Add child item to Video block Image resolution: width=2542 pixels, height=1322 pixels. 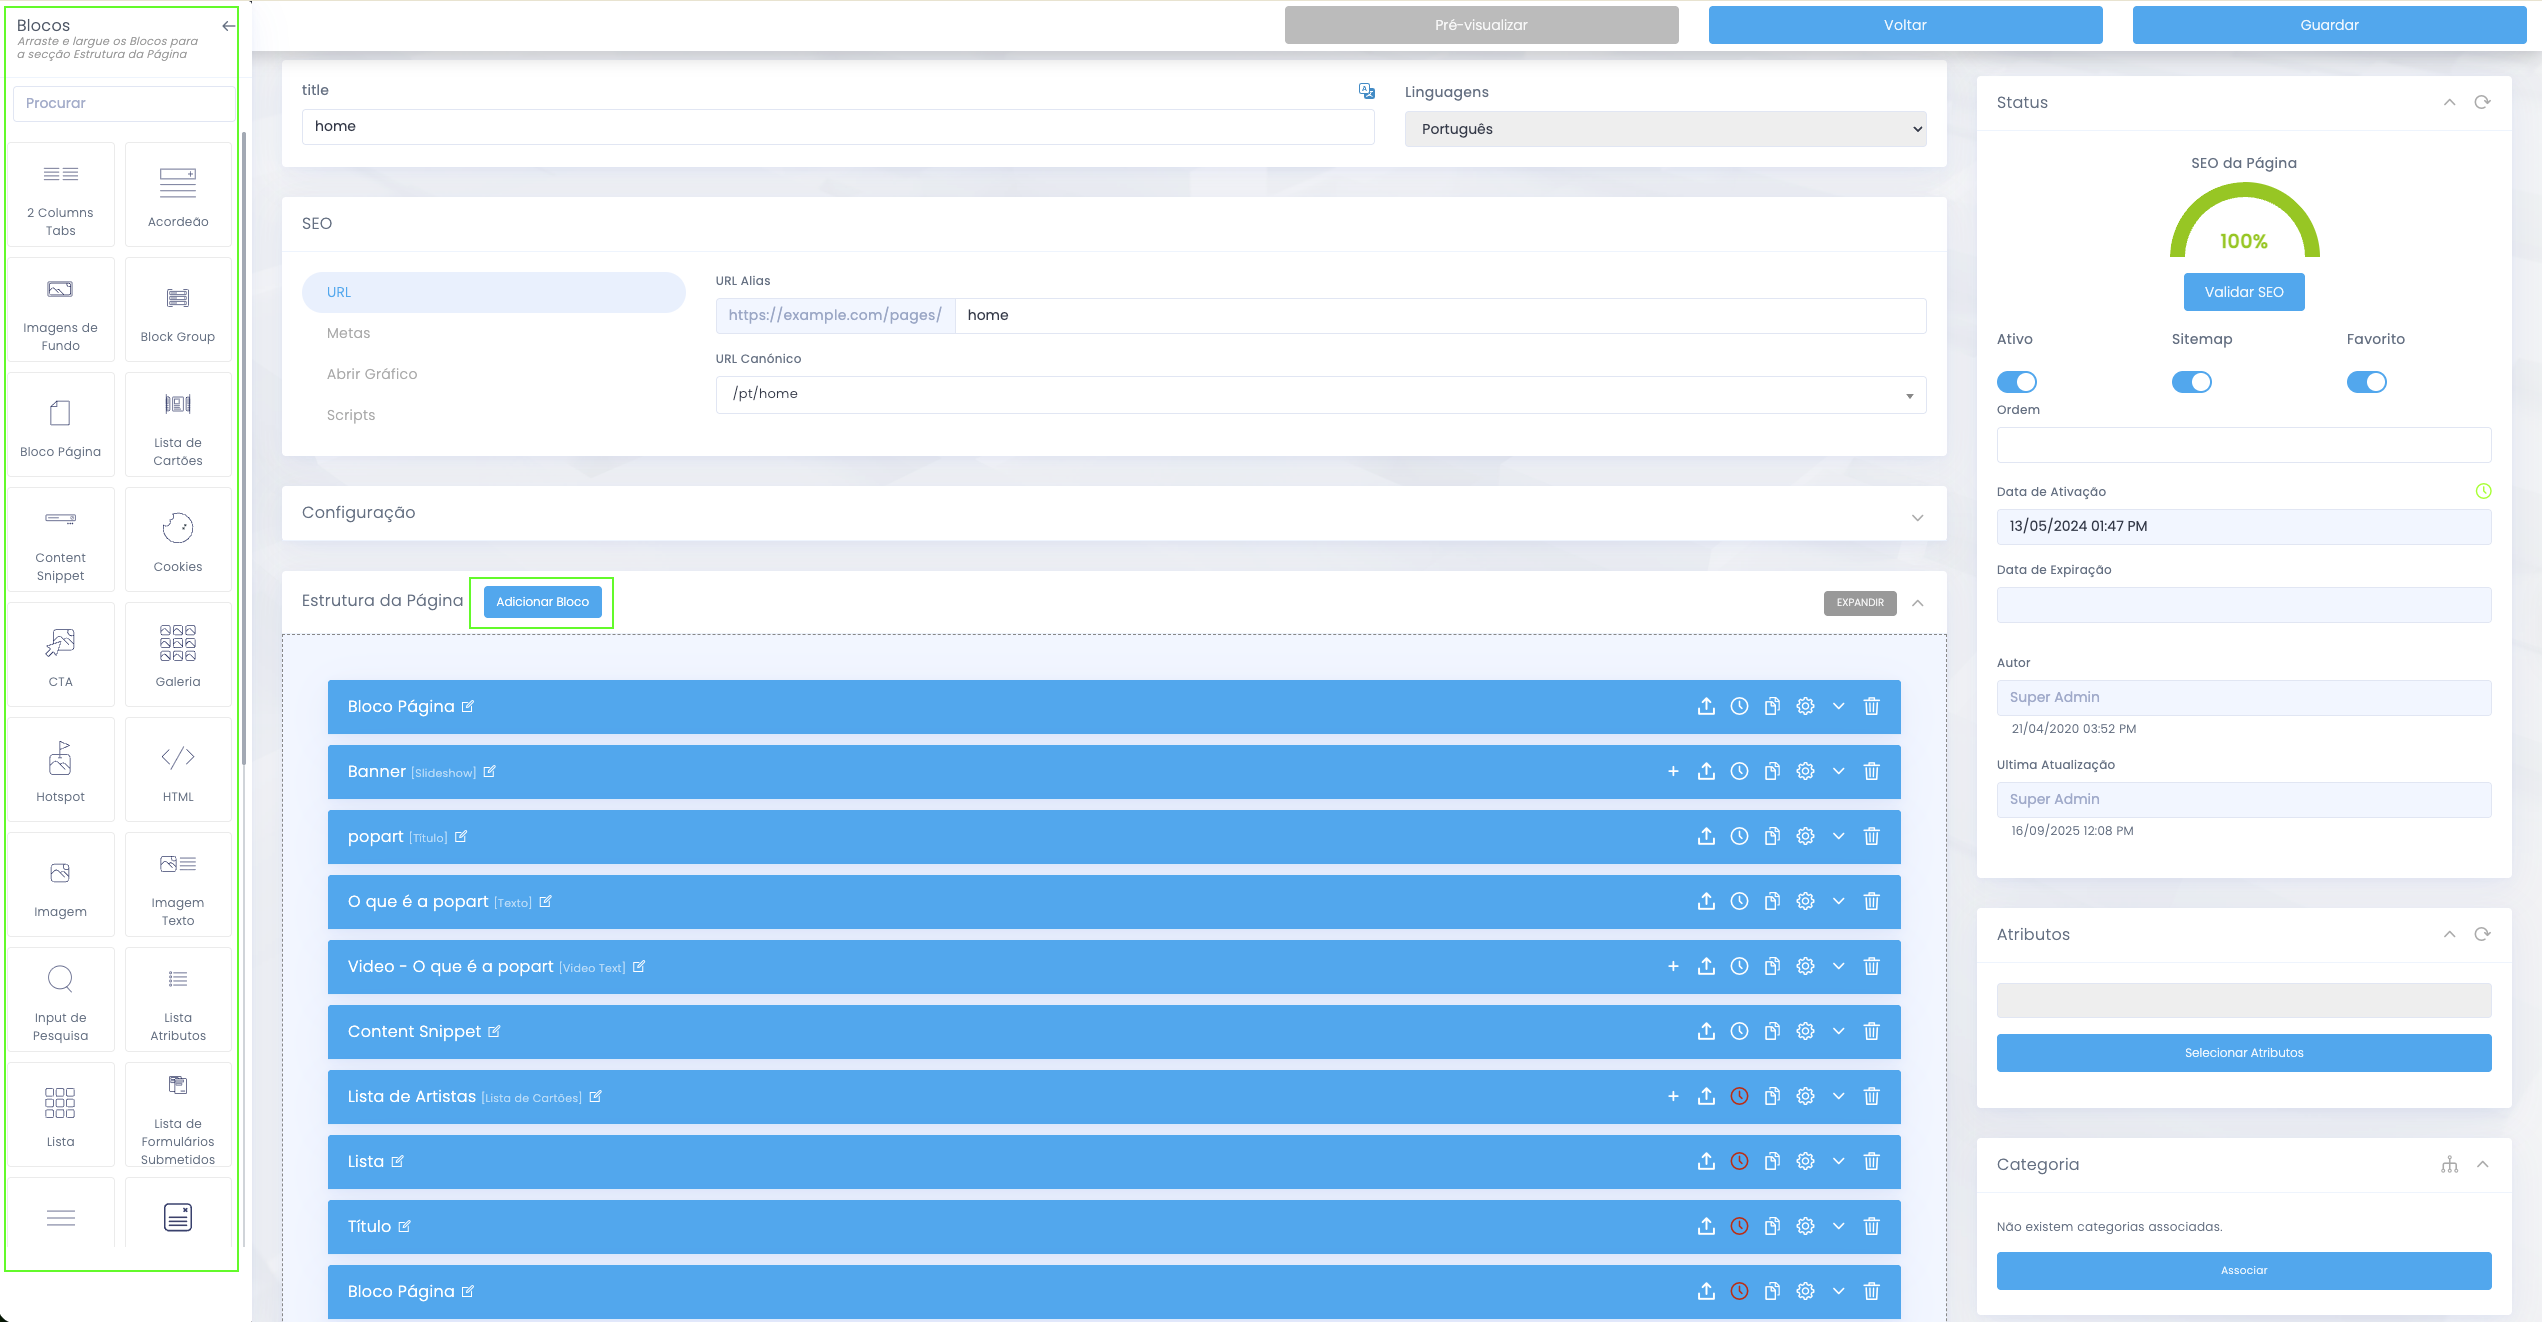1673,967
